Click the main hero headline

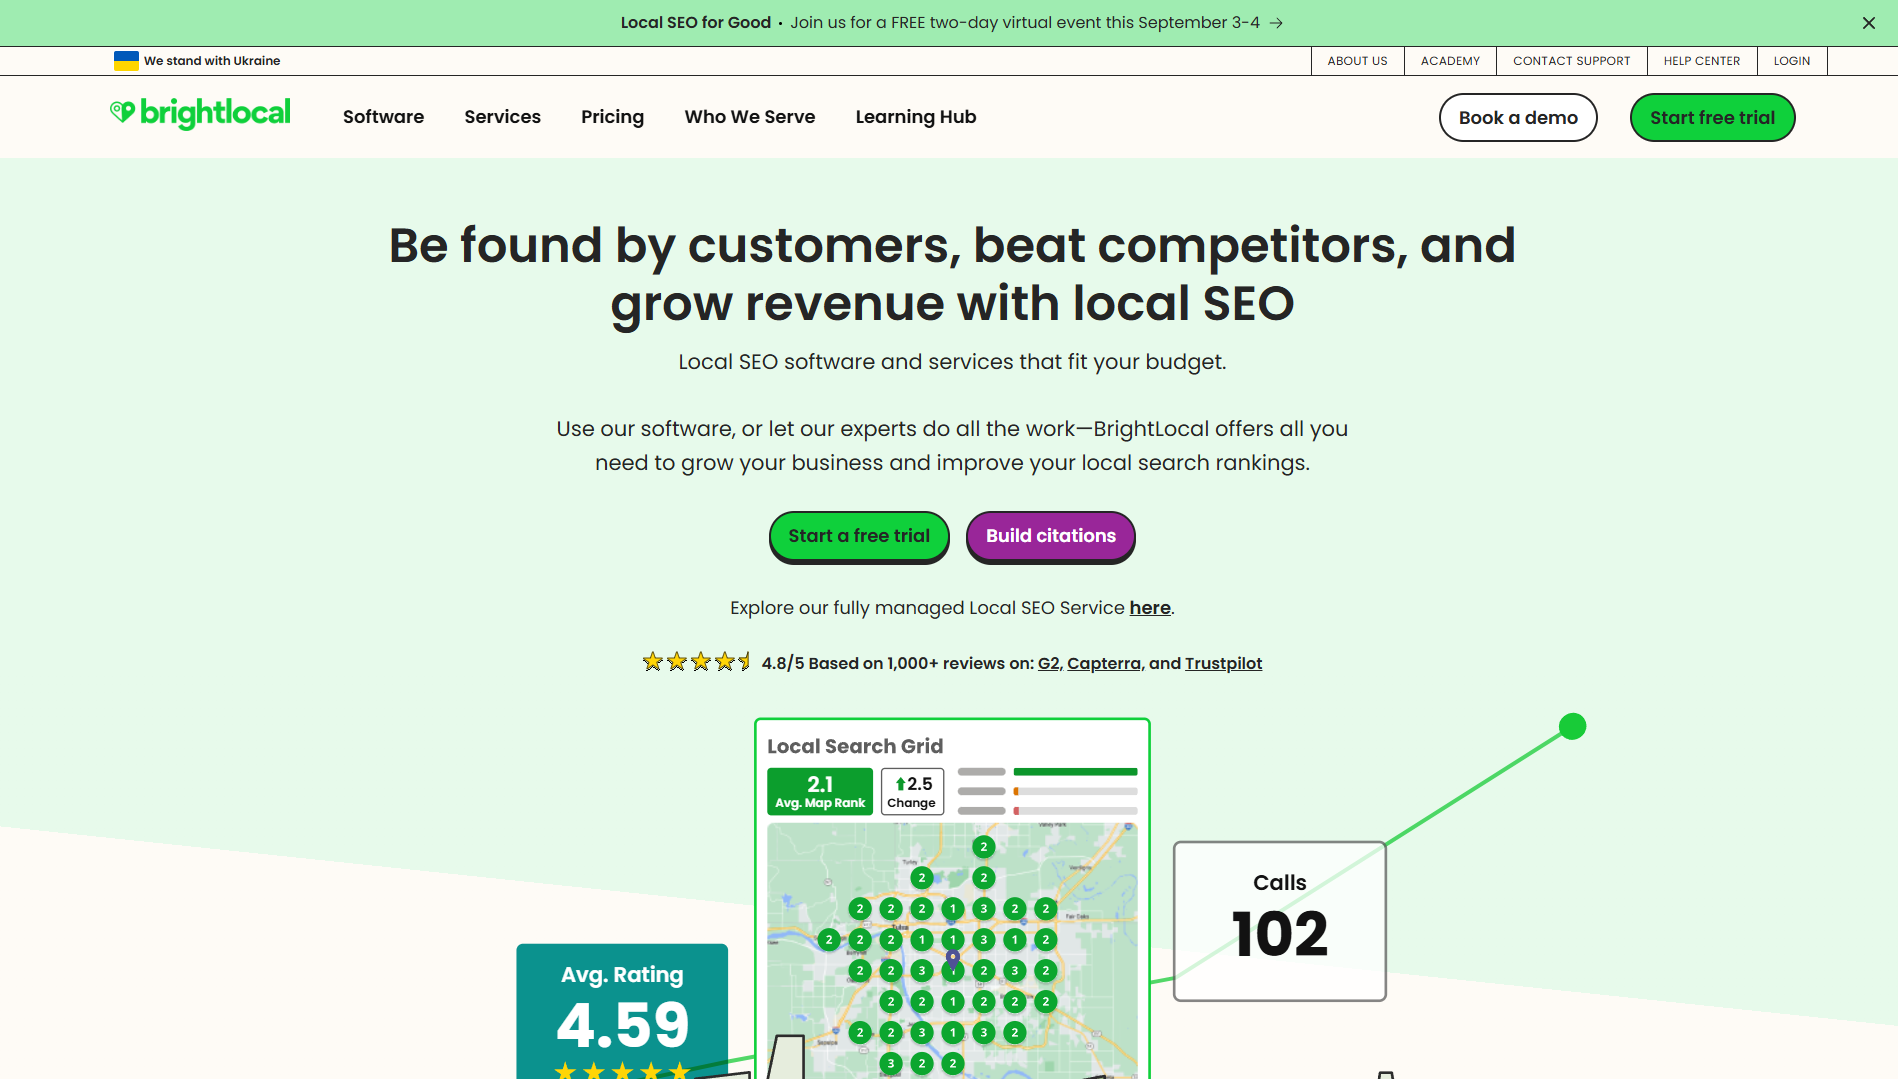(952, 274)
